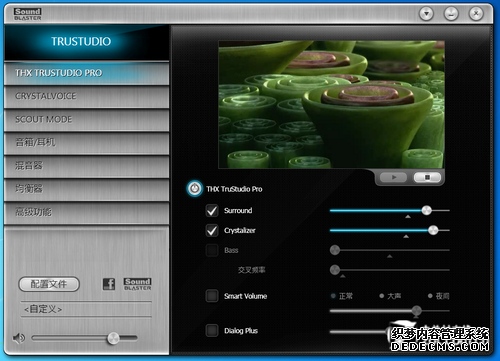500x361 pixels.
Task: Click the speaker volume icon
Action: point(19,338)
